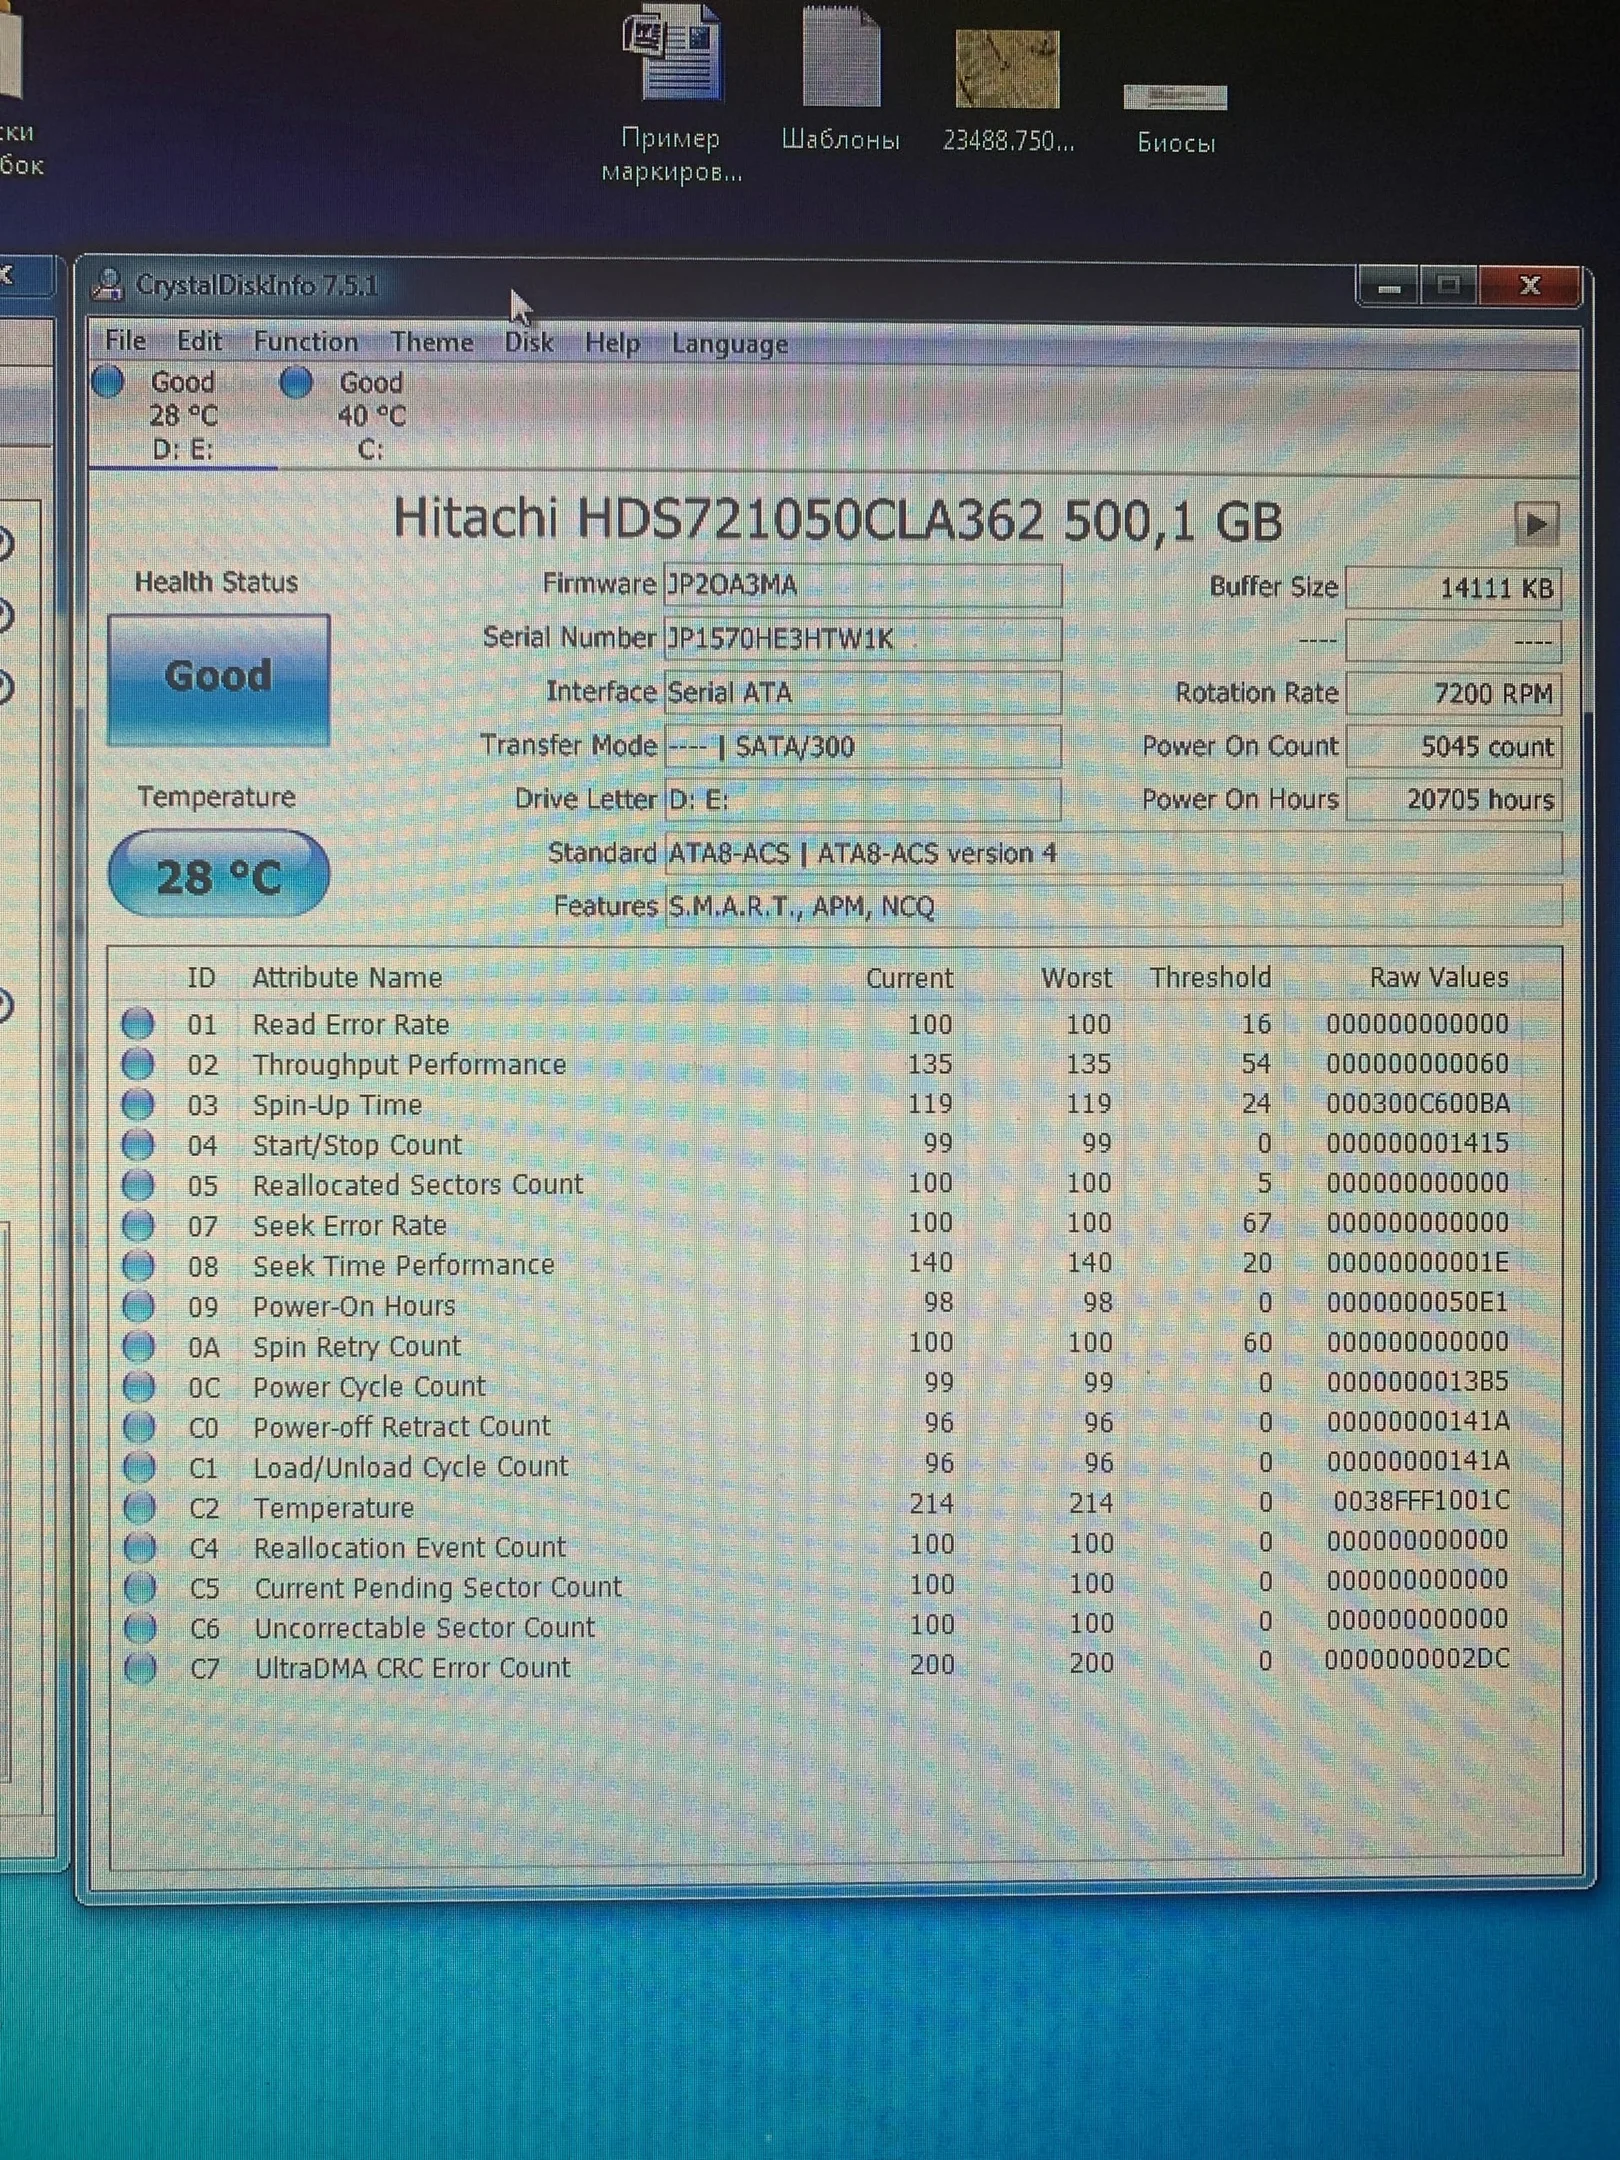
Task: Click status icon for Spin Retry Count
Action: [x=138, y=1346]
